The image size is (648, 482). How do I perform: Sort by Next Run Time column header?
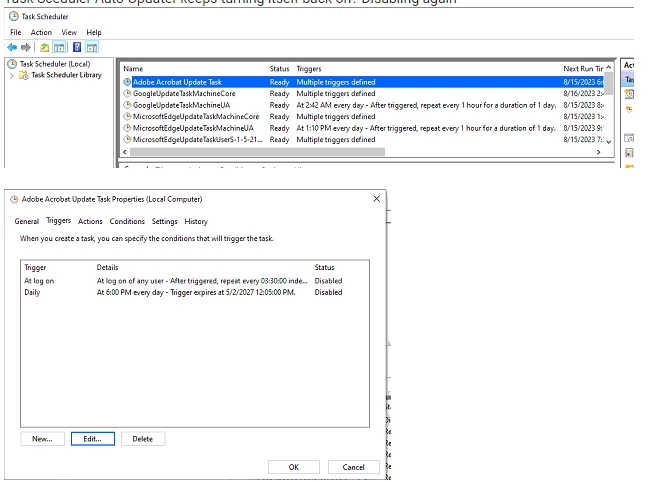583,69
